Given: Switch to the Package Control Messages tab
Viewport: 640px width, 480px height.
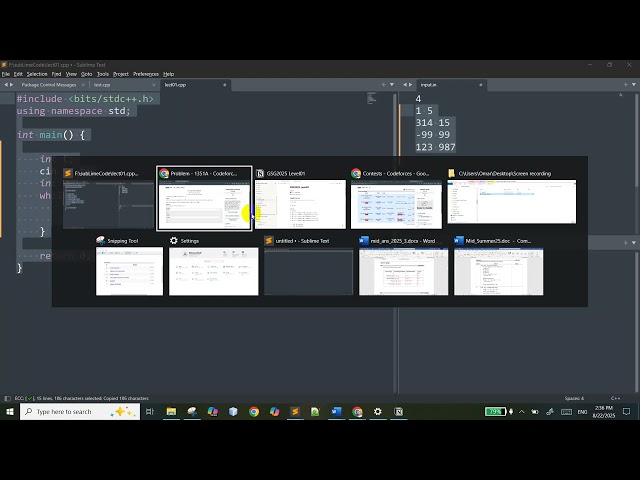Looking at the screenshot, I should point(49,85).
